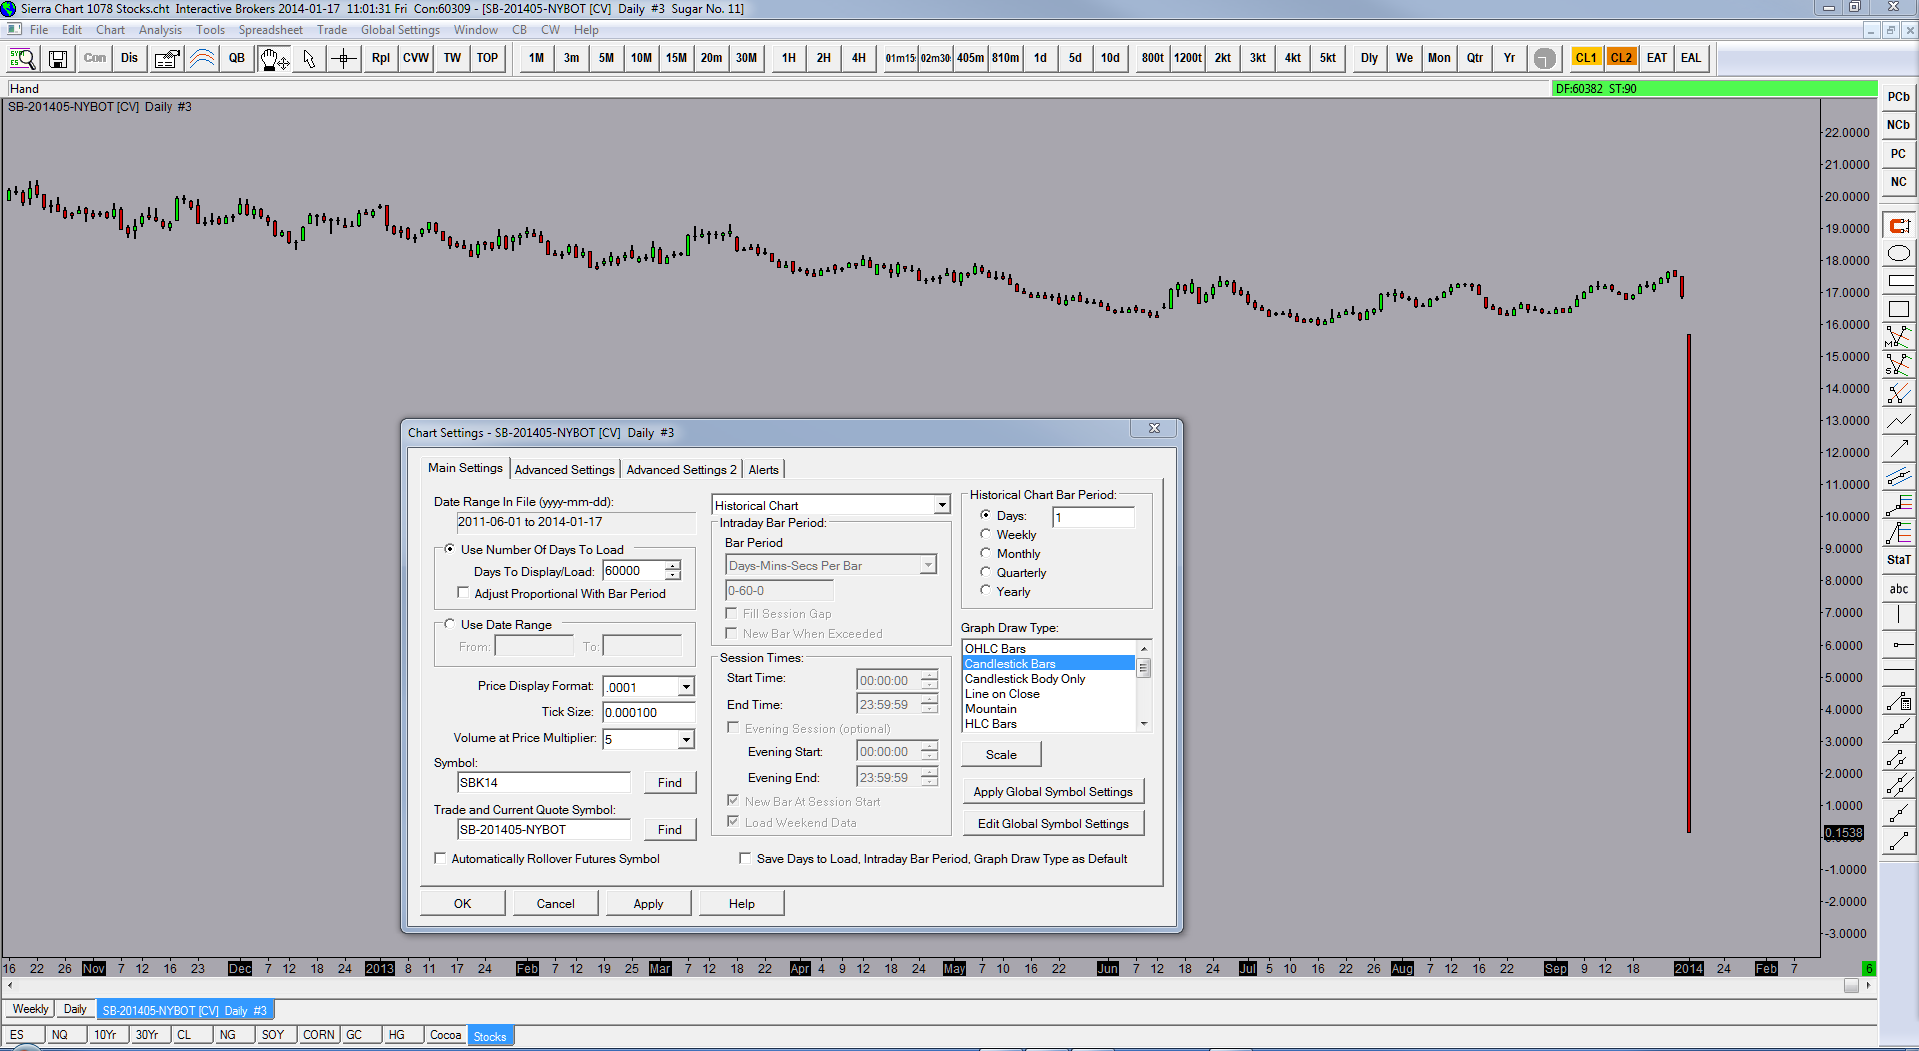Select the abc text drawing tool
1919x1051 pixels.
coord(1898,589)
